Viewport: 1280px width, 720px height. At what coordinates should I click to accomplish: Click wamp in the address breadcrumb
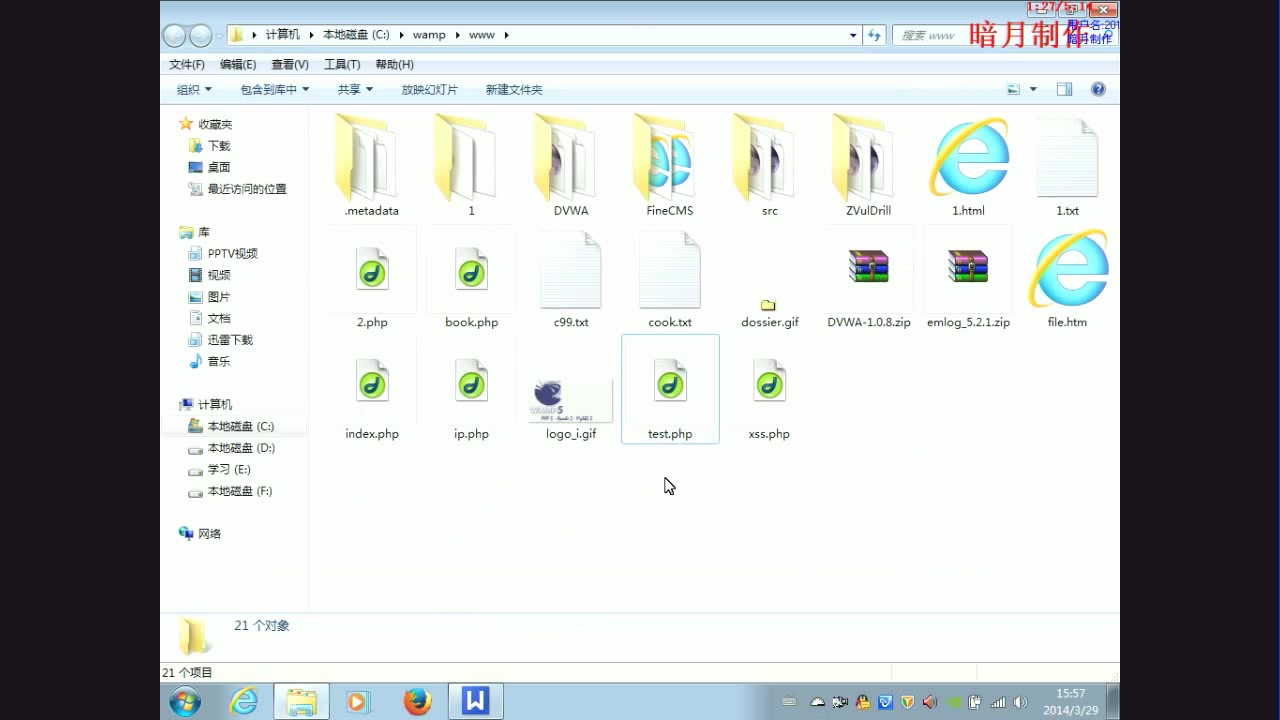[429, 35]
